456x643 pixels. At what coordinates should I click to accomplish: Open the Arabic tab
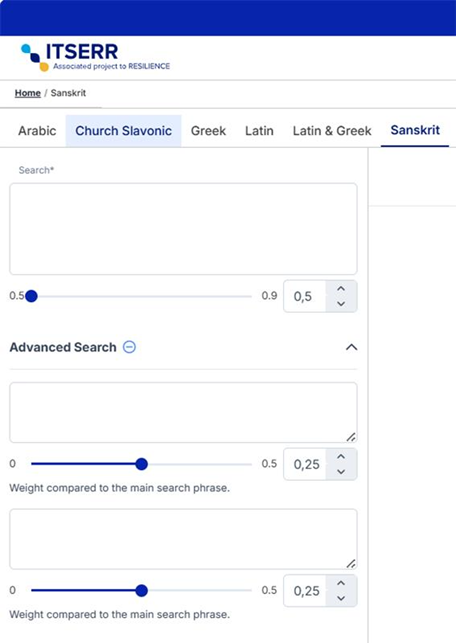point(37,131)
